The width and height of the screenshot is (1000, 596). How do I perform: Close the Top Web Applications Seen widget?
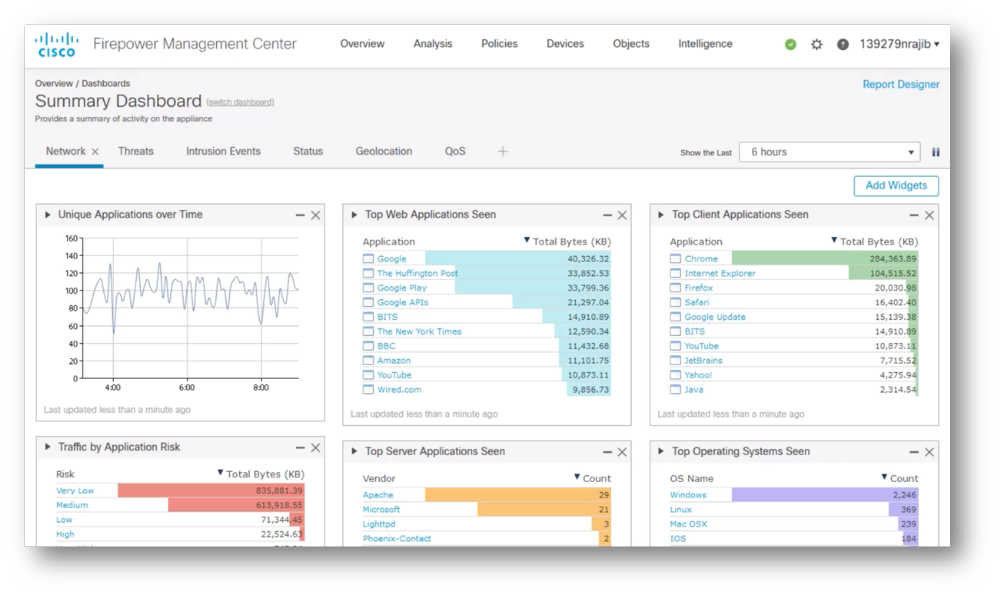tap(622, 215)
